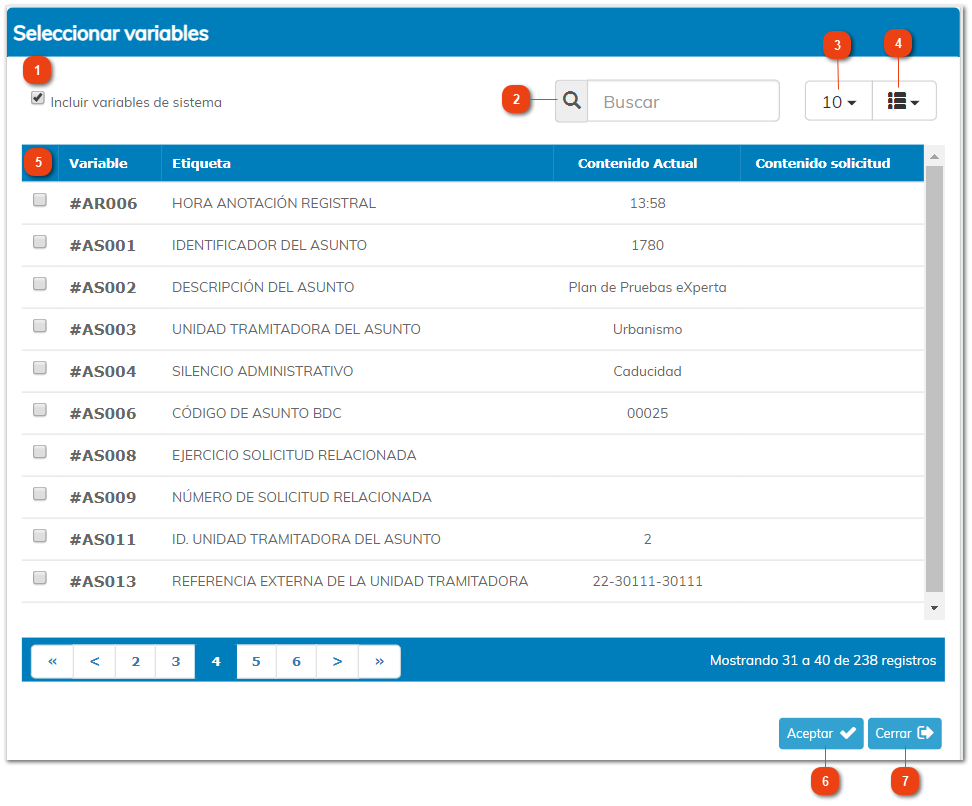972x806 pixels.
Task: Open page 5 of the table
Action: click(256, 662)
